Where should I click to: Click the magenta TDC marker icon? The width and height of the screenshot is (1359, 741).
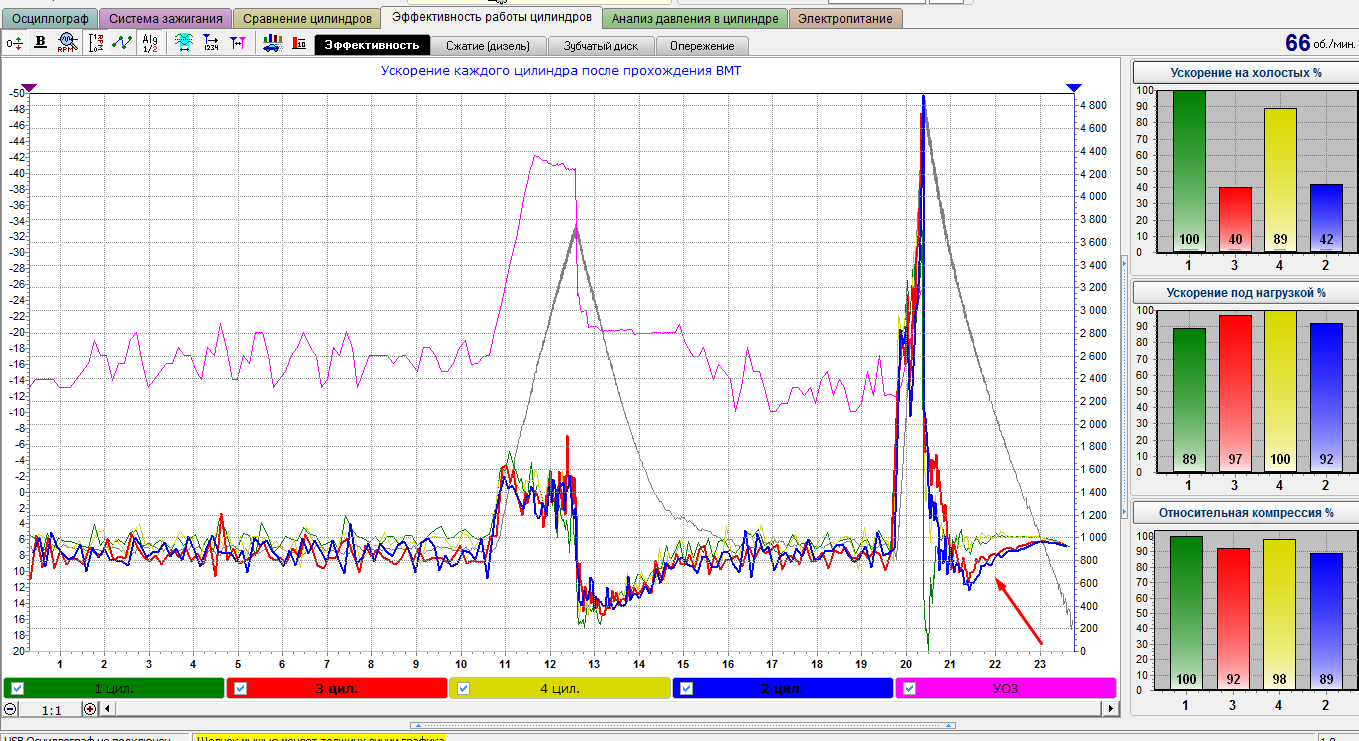click(x=237, y=42)
